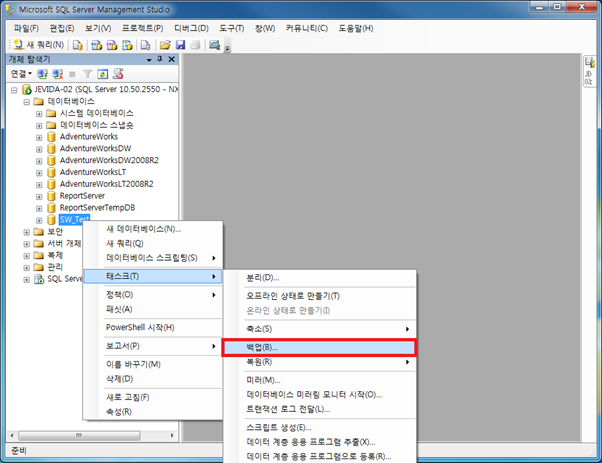Click the Analysis Services XMLA Query icon

point(127,45)
